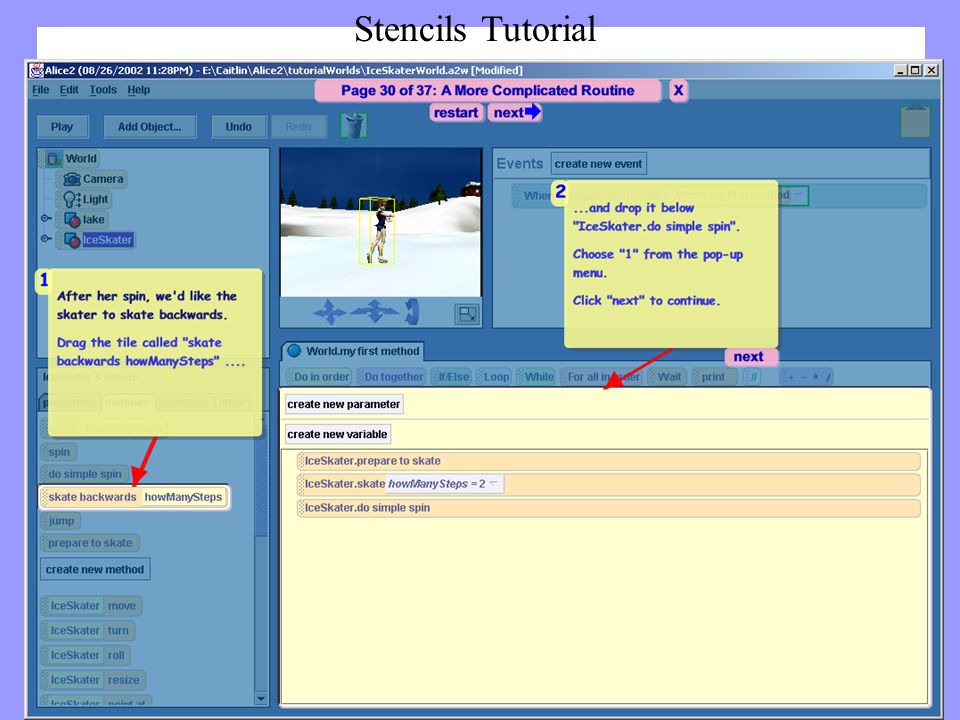Click the Wait tile
The height and width of the screenshot is (720, 960).
[667, 377]
